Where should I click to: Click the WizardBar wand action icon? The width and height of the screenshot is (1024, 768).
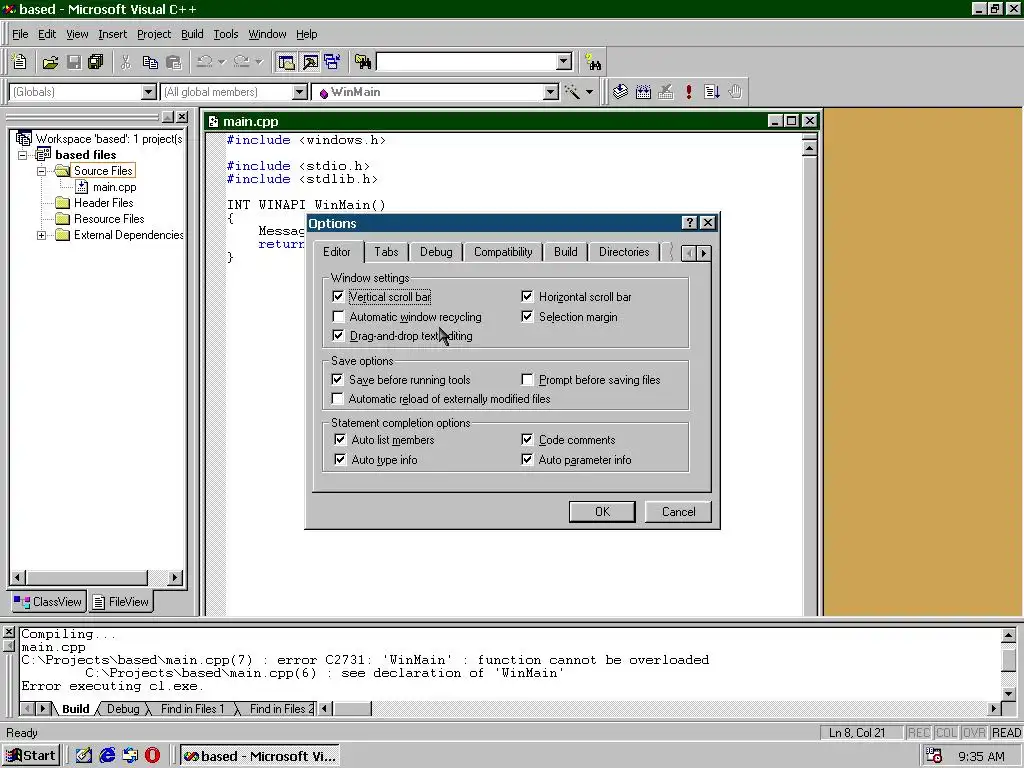[572, 92]
